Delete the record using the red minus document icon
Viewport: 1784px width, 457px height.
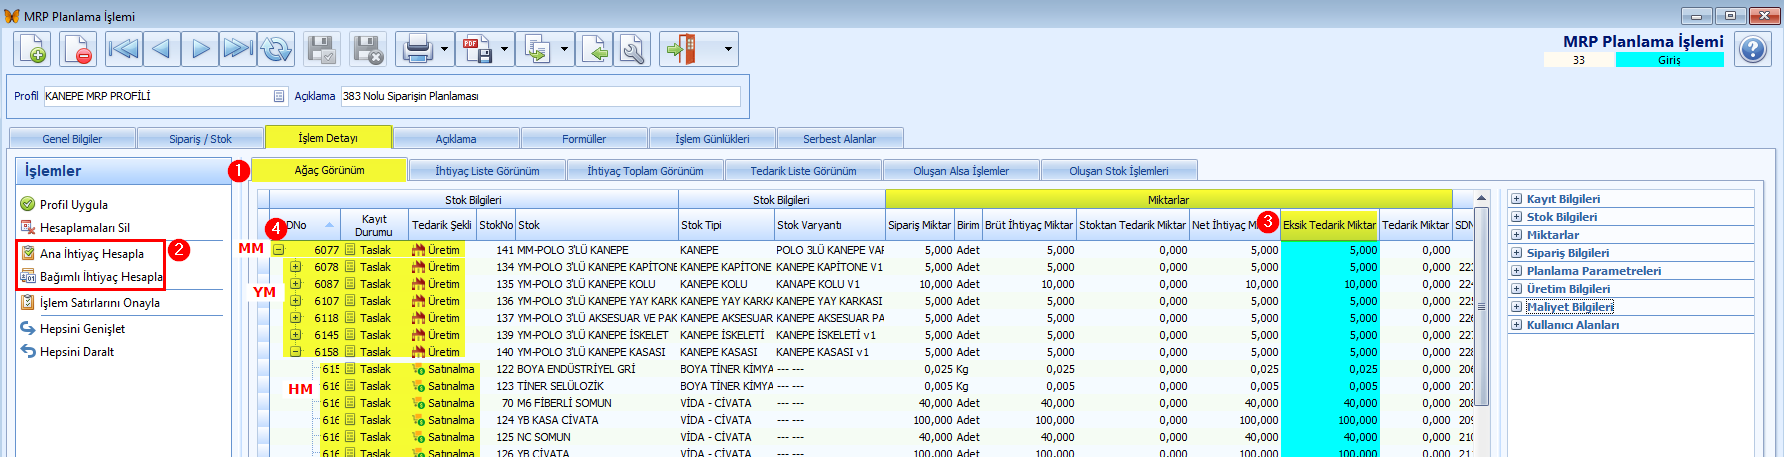(78, 49)
